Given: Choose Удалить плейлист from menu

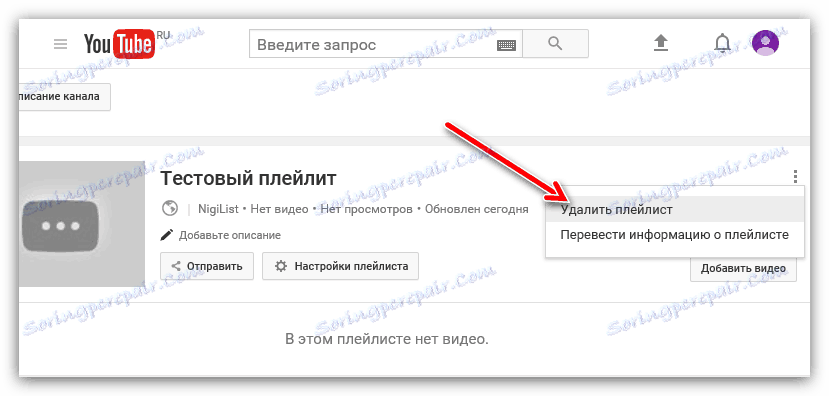Looking at the screenshot, I should 675,210.
